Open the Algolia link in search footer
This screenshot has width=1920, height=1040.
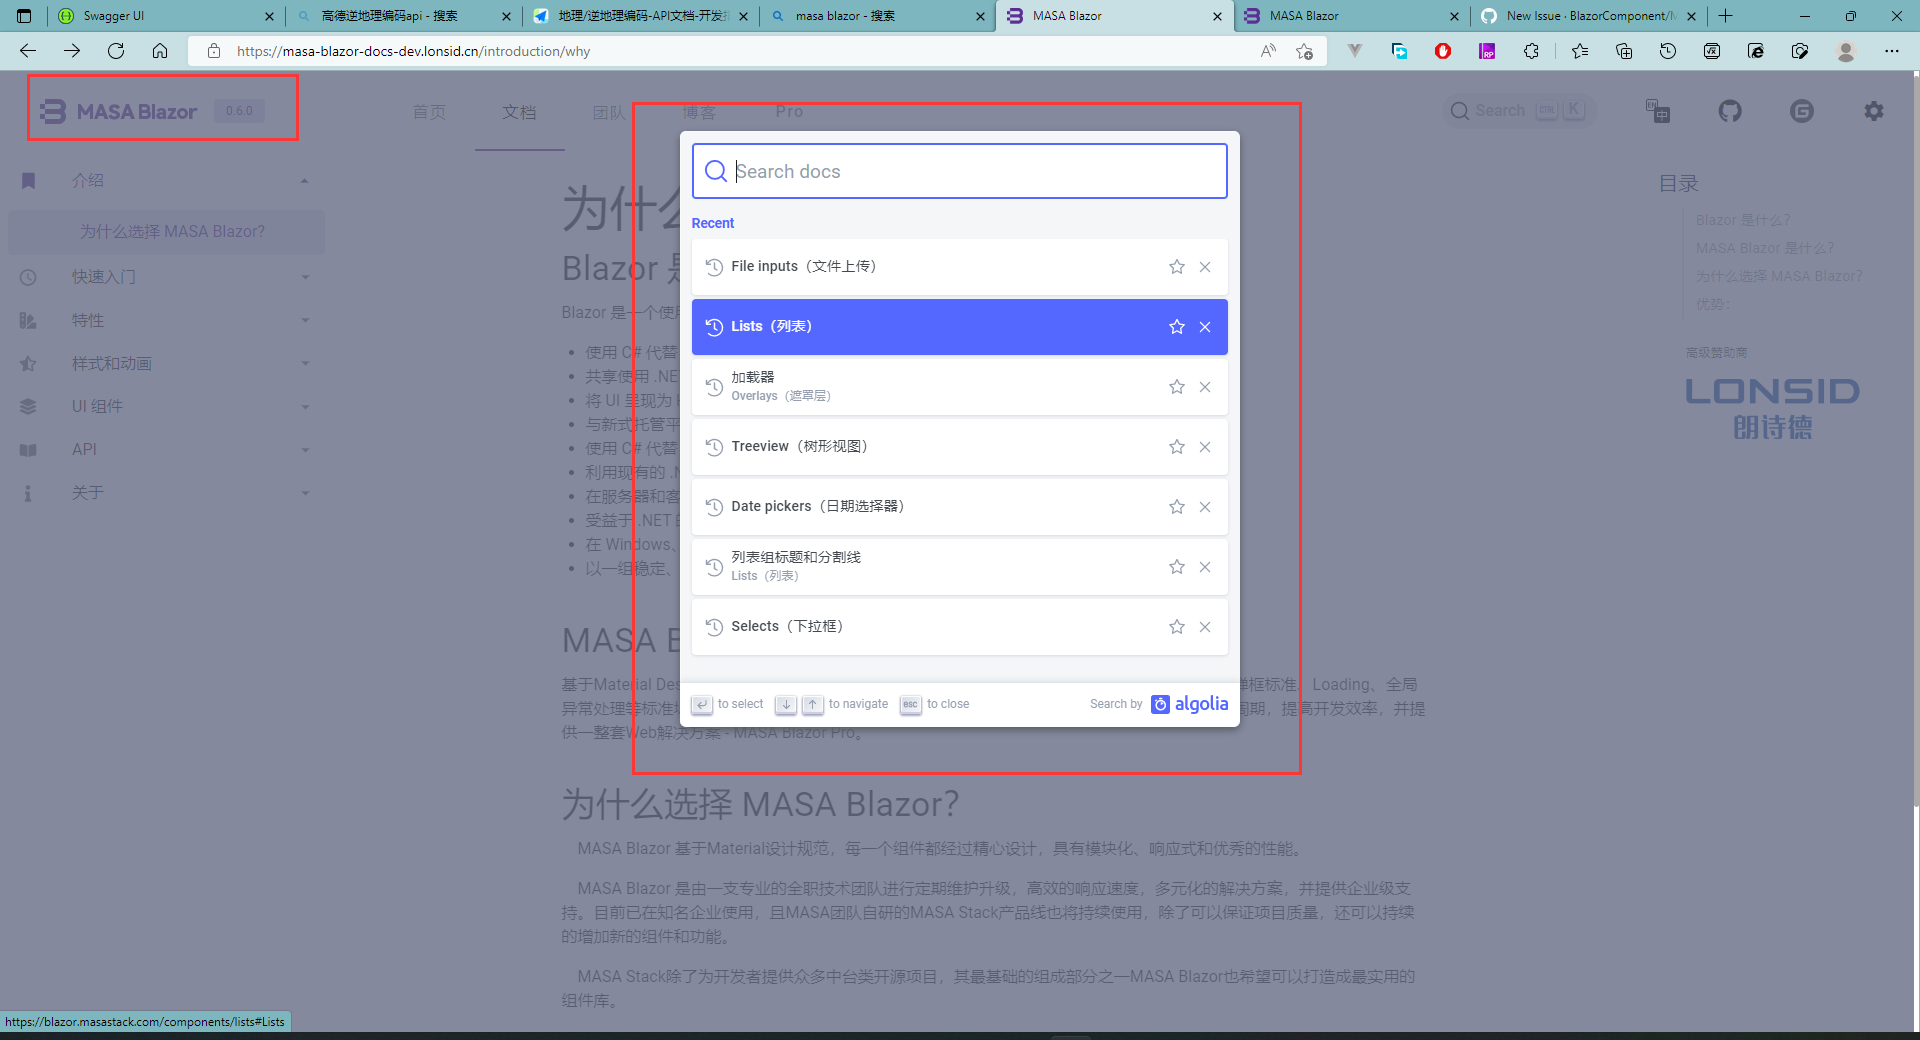(1189, 704)
